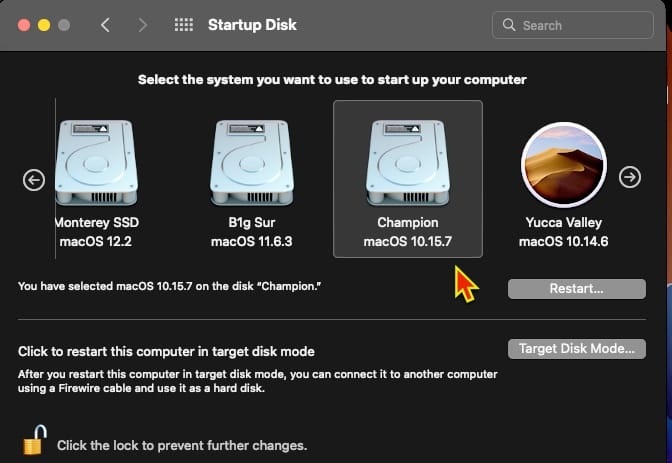Click the macOS 10.15.7 label under Champion
Screen dimensions: 672x463
tap(407, 242)
